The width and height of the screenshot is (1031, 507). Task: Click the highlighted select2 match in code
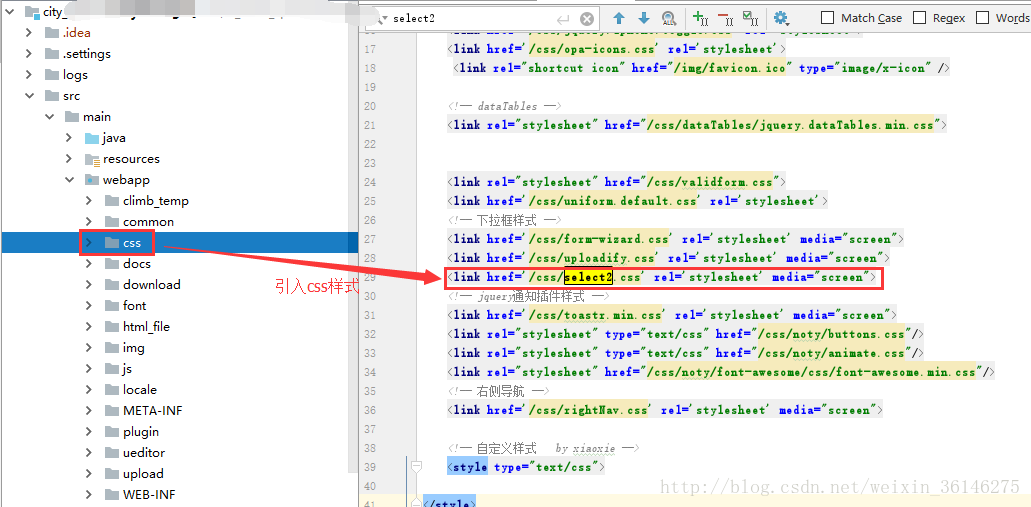(x=588, y=277)
